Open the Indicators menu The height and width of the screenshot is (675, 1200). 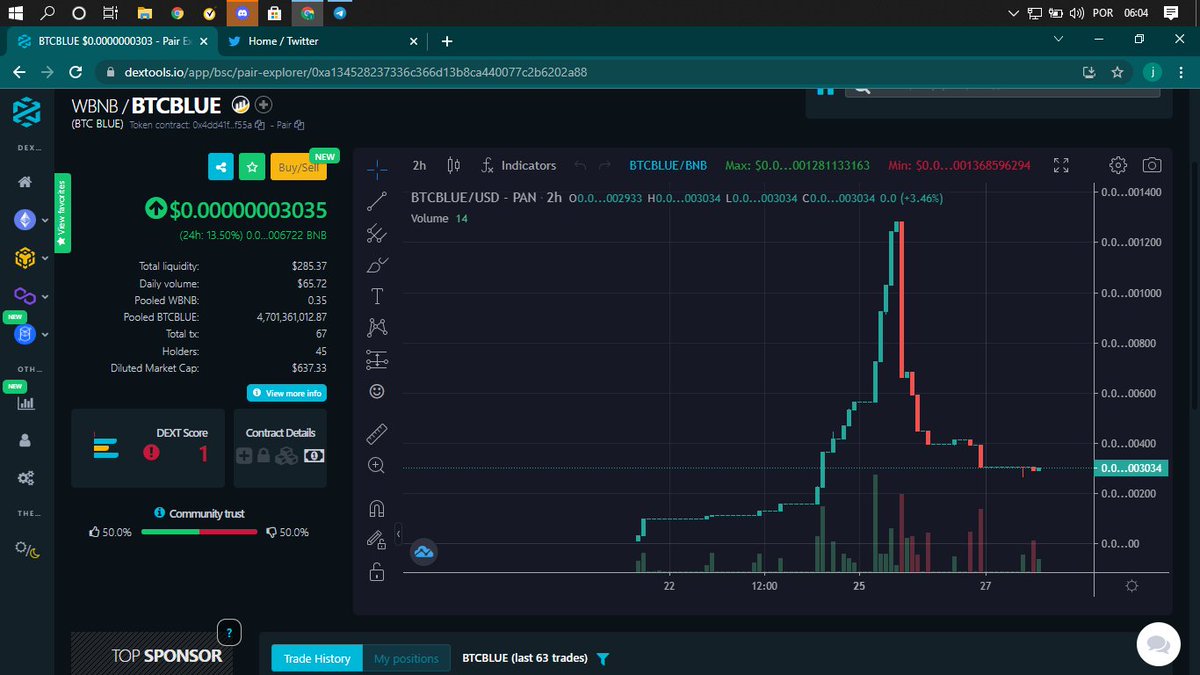tap(518, 165)
